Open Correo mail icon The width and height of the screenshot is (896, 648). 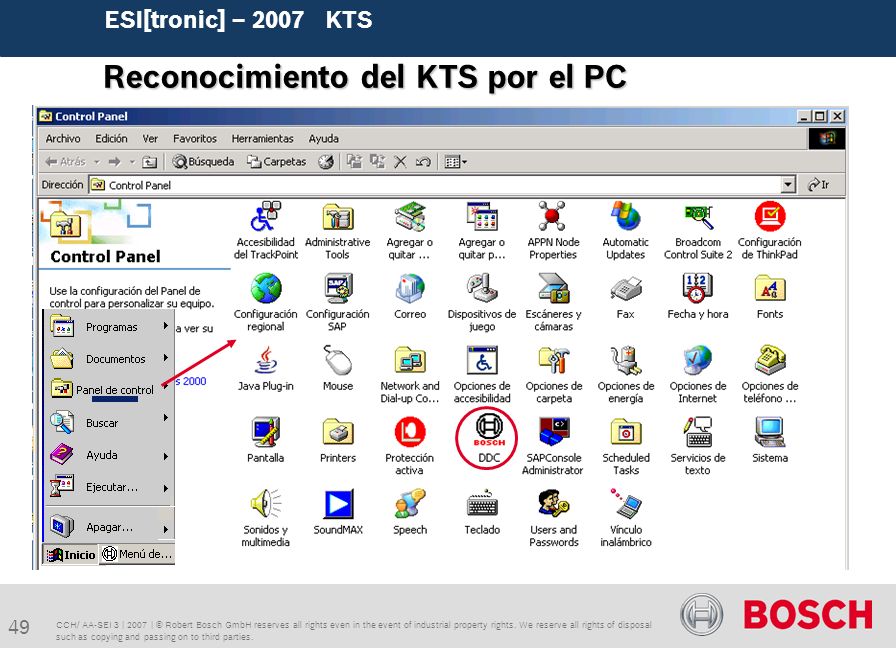[410, 289]
